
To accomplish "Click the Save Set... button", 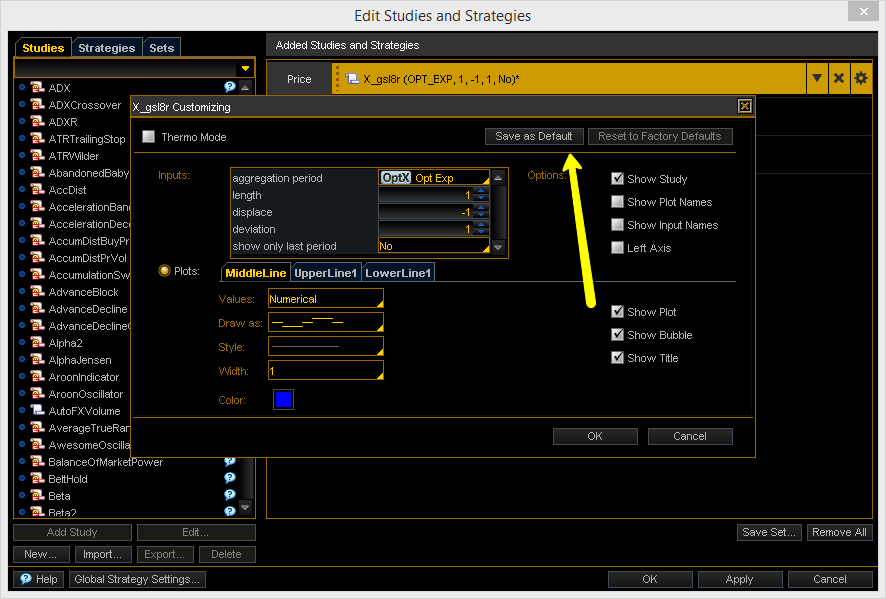I will (x=769, y=532).
